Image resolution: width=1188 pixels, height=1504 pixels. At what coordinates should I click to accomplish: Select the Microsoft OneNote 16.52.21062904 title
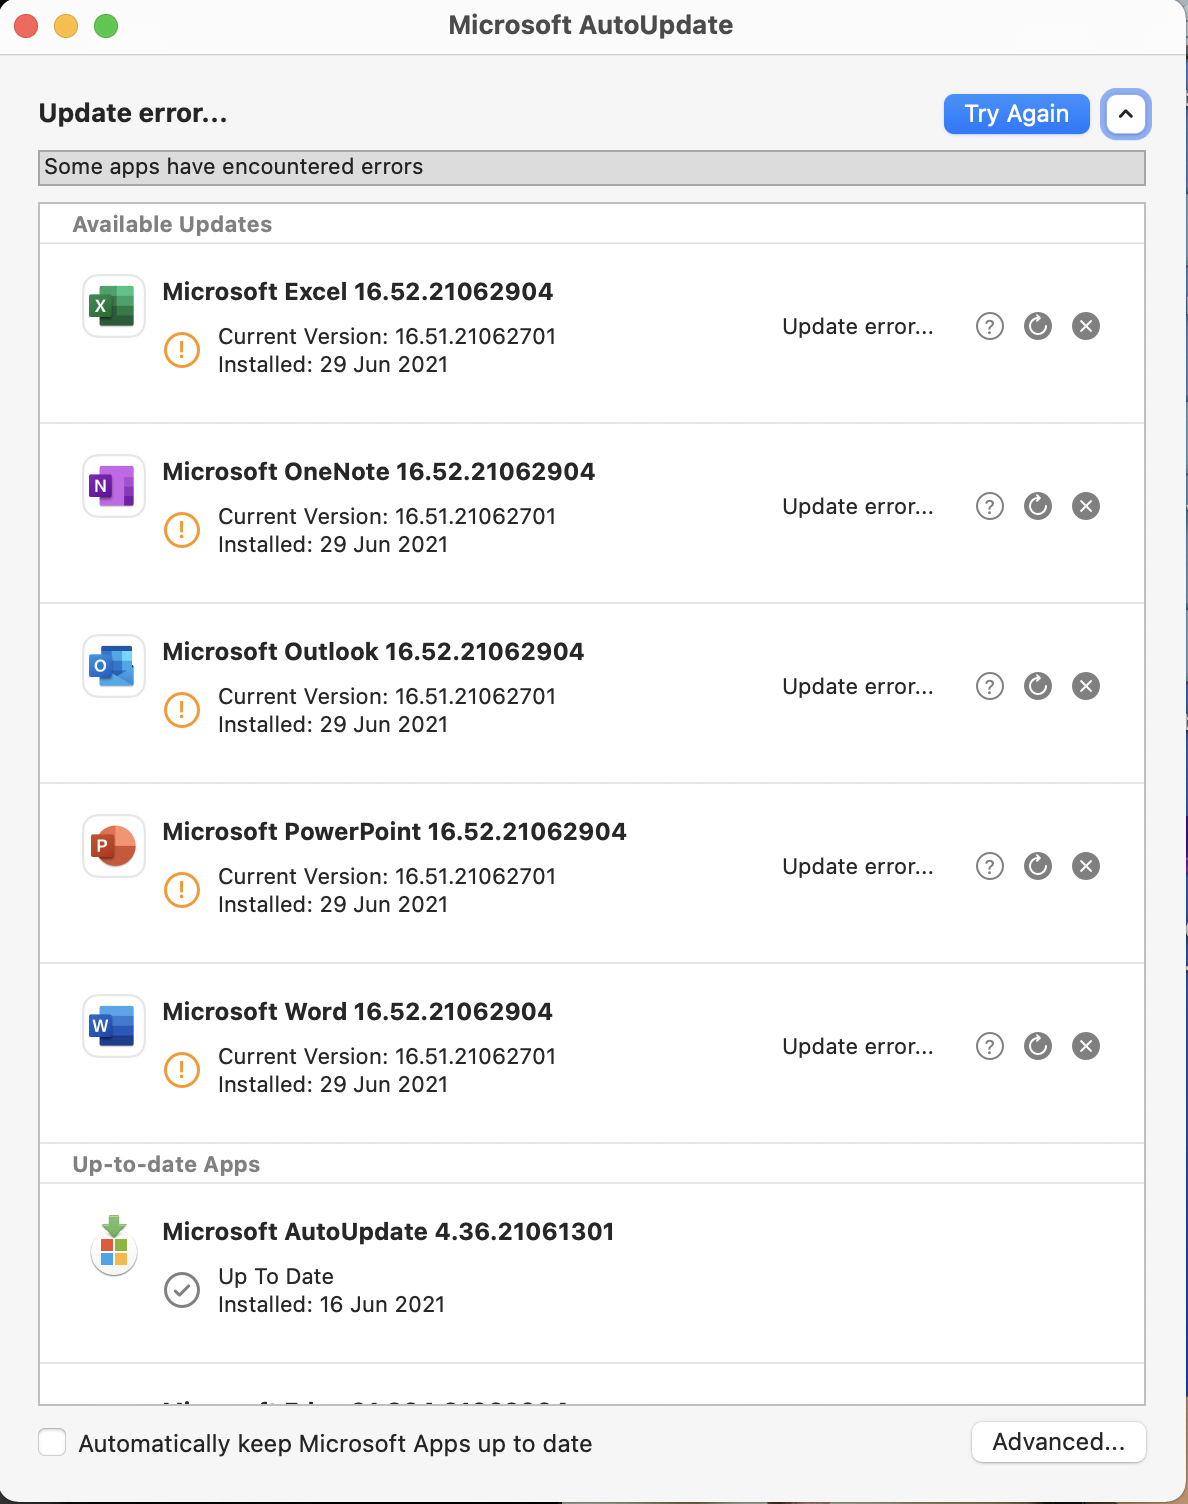[x=379, y=472]
